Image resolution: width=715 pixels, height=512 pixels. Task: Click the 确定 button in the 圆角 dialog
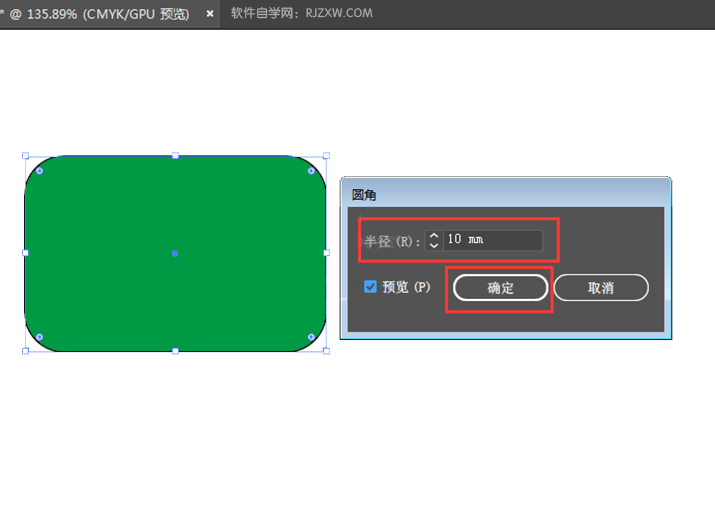click(x=500, y=288)
